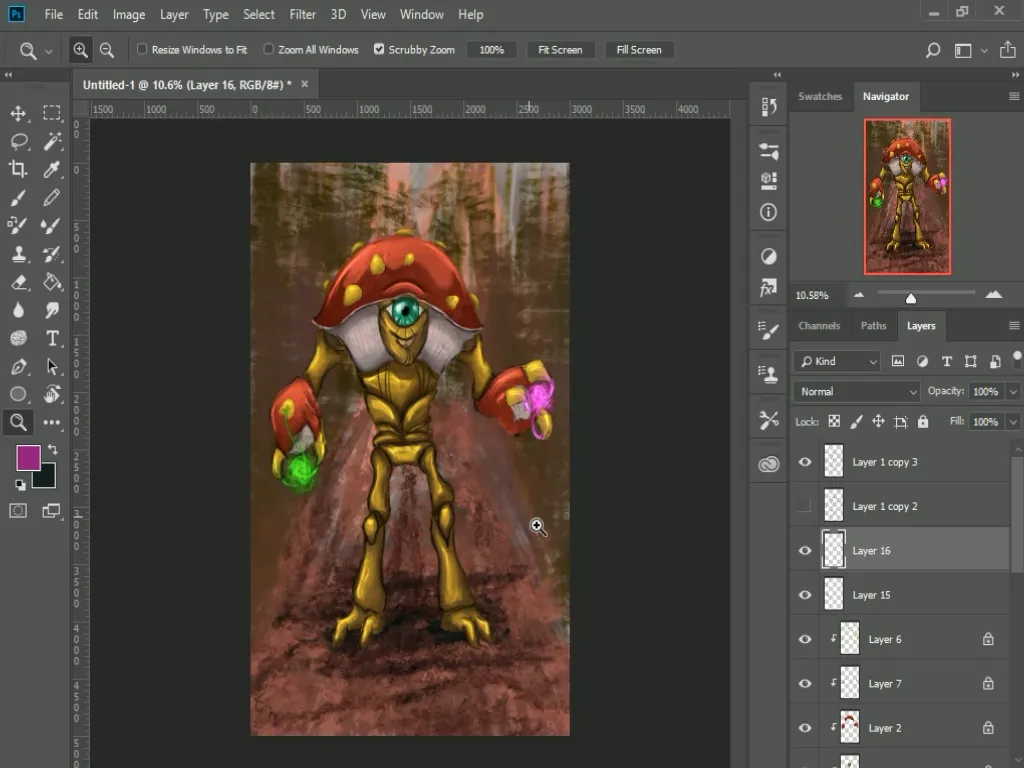Click the magenta foreground color swatch
This screenshot has width=1024, height=768.
28,457
